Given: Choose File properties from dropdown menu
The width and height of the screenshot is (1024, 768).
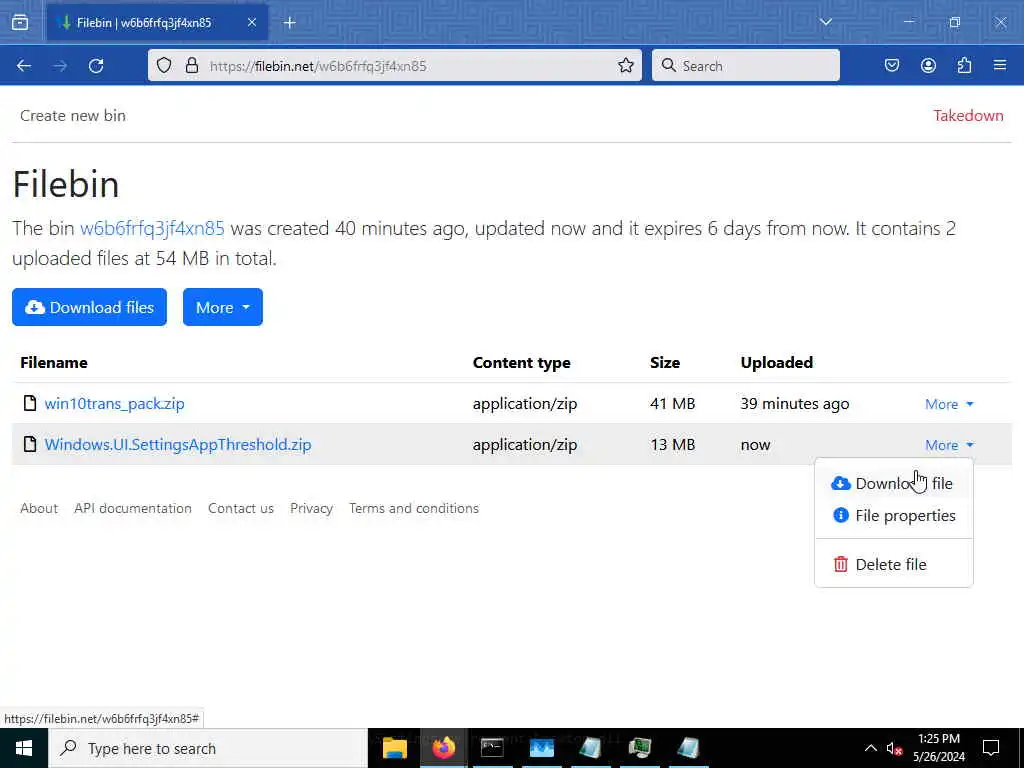Looking at the screenshot, I should coord(893,515).
